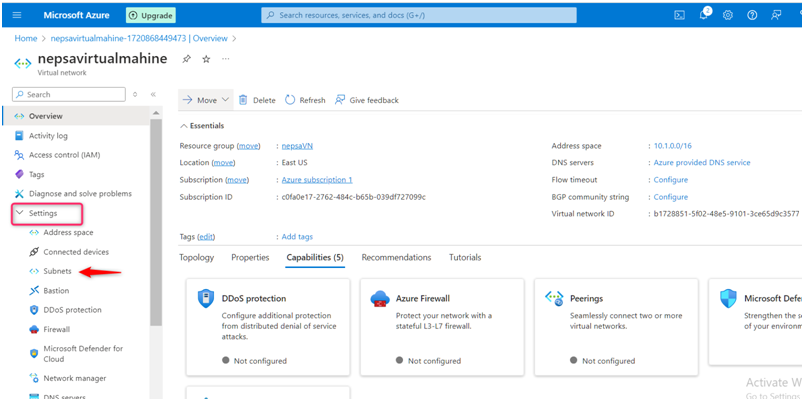Open Network manager
This screenshot has height=401, width=804.
click(76, 378)
